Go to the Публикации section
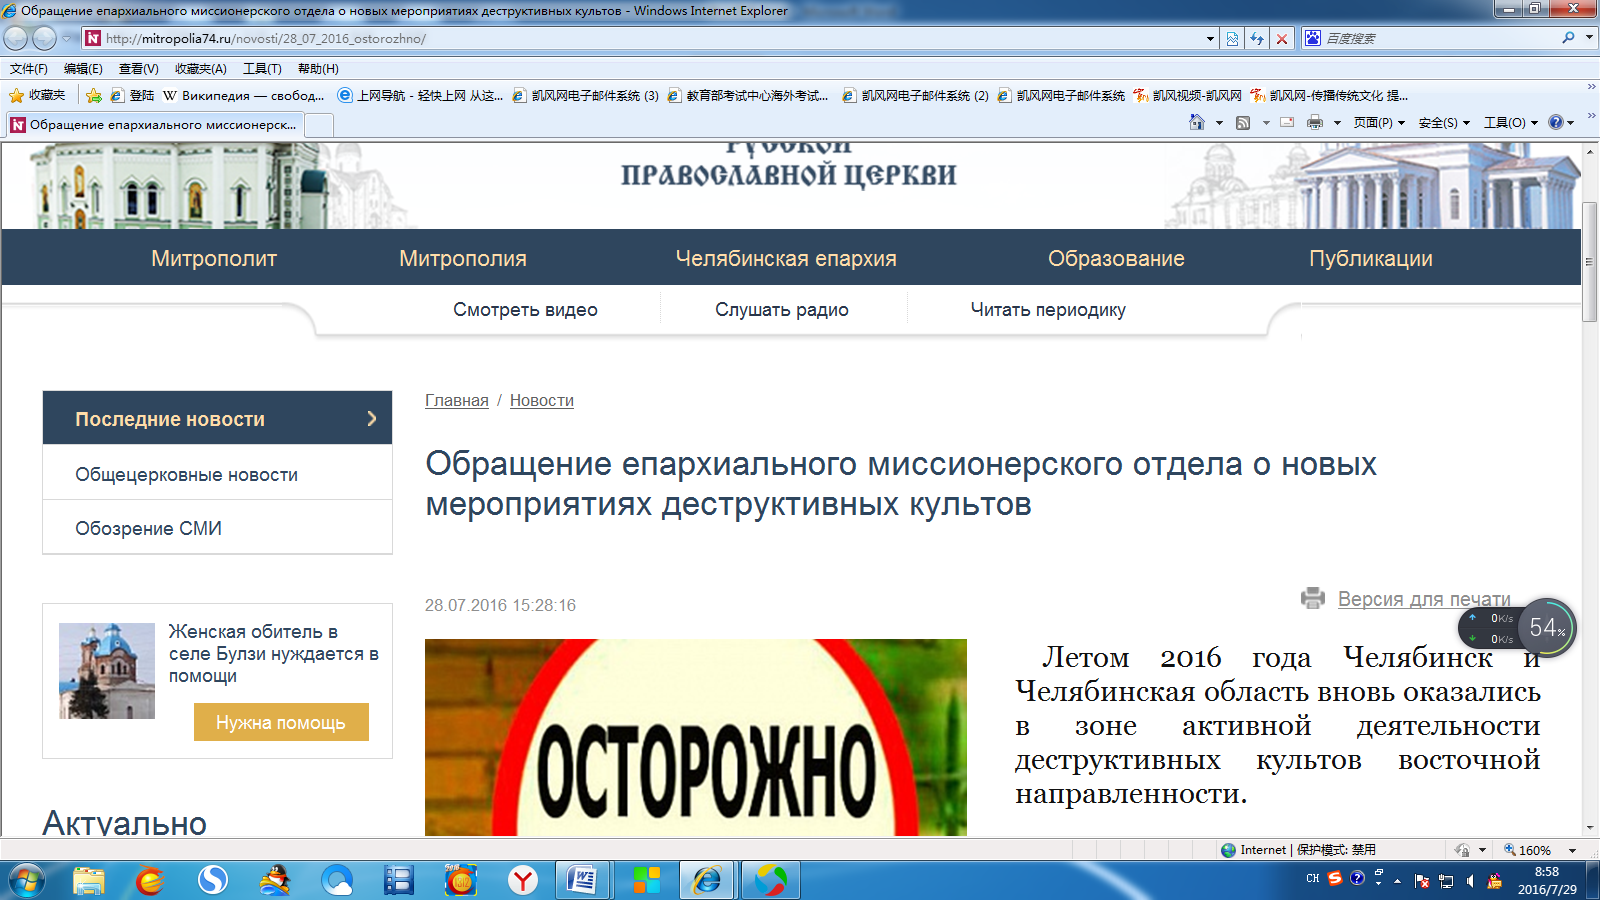Screen dimensions: 1600x900 pyautogui.click(x=1371, y=258)
